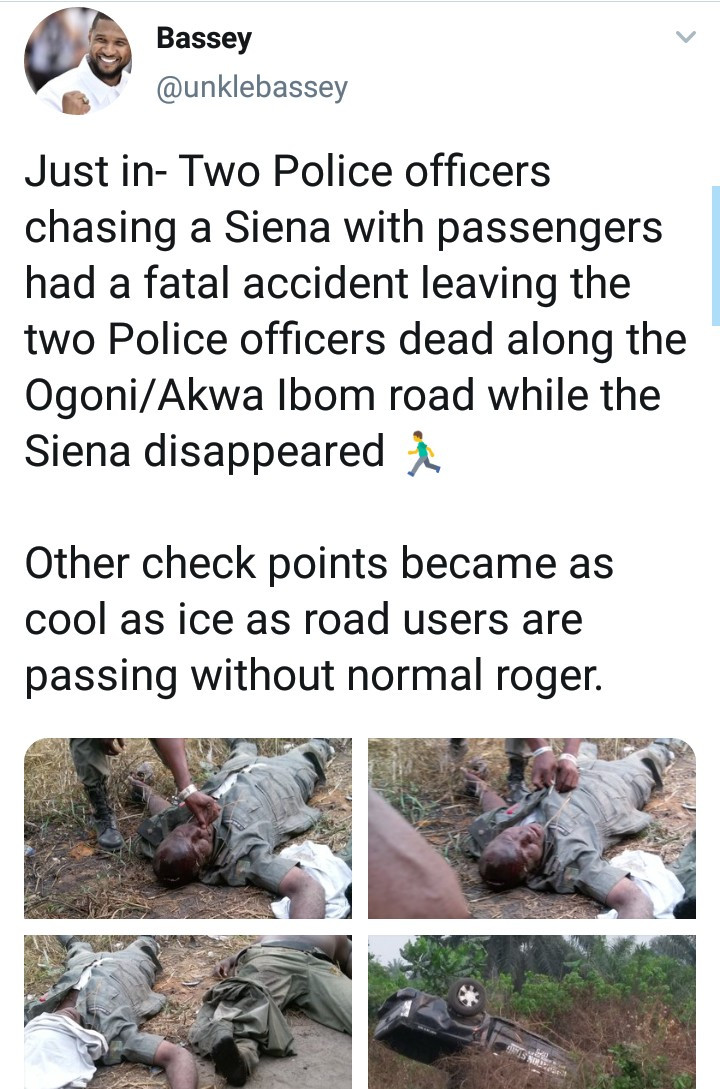
Task: Click the 'cool as ice as road users' line
Action: [304, 620]
